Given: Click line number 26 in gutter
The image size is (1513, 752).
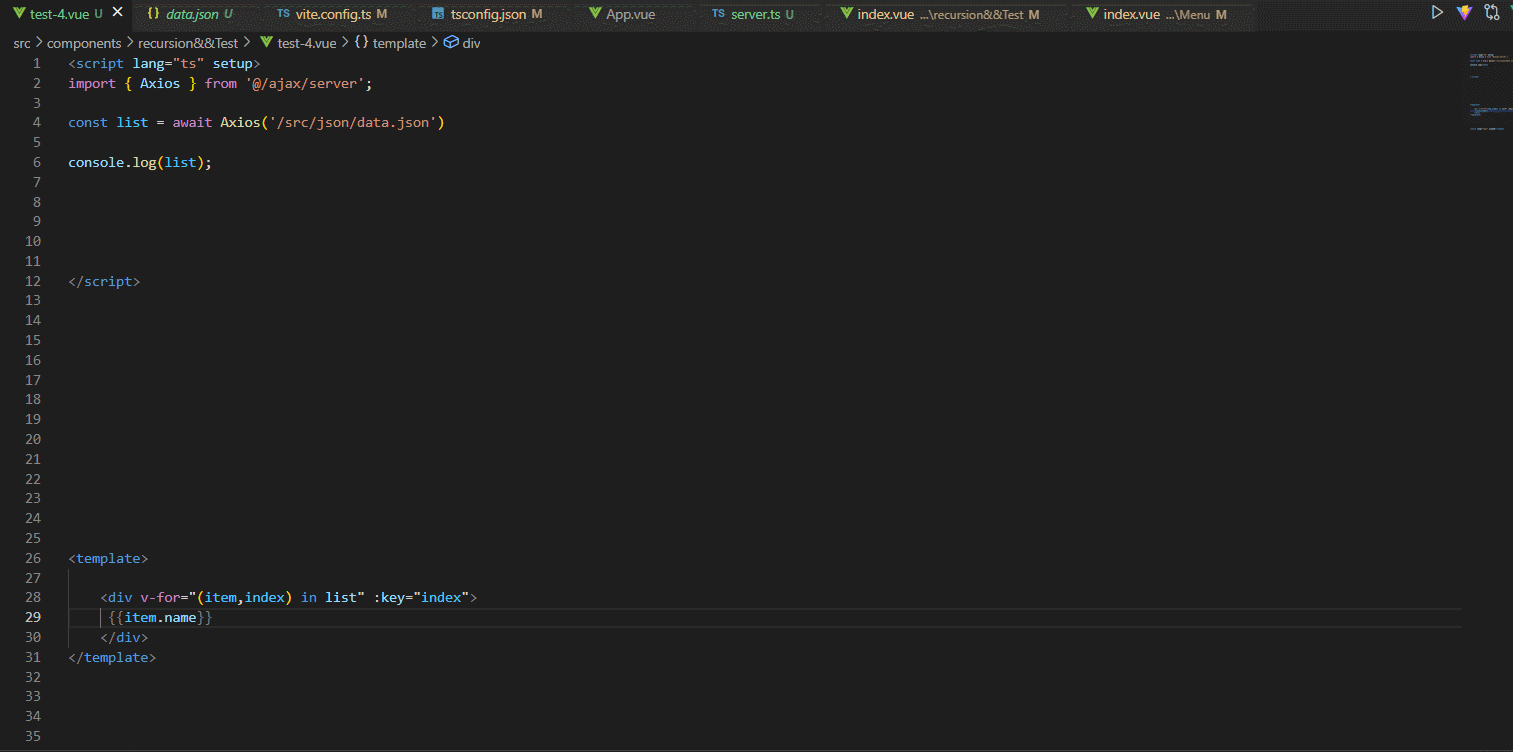Looking at the screenshot, I should 34,558.
